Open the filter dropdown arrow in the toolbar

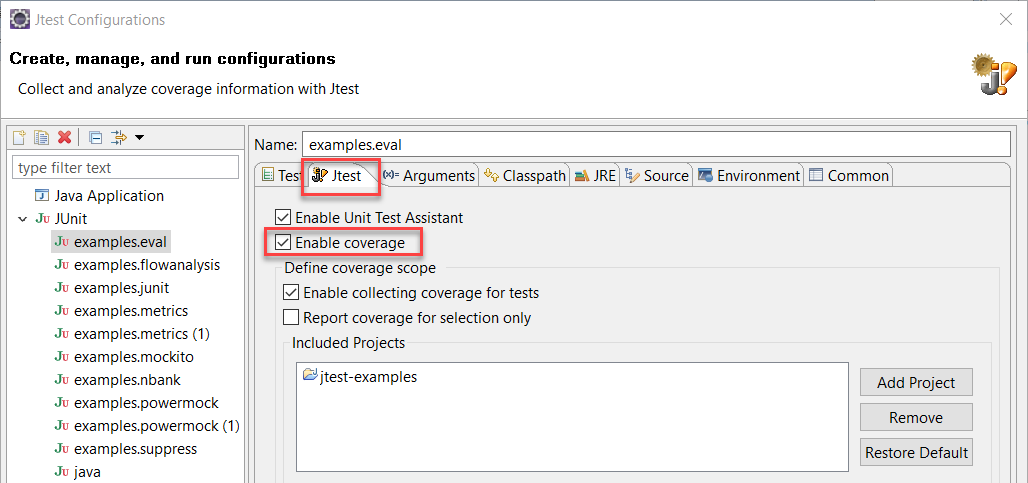[x=139, y=137]
